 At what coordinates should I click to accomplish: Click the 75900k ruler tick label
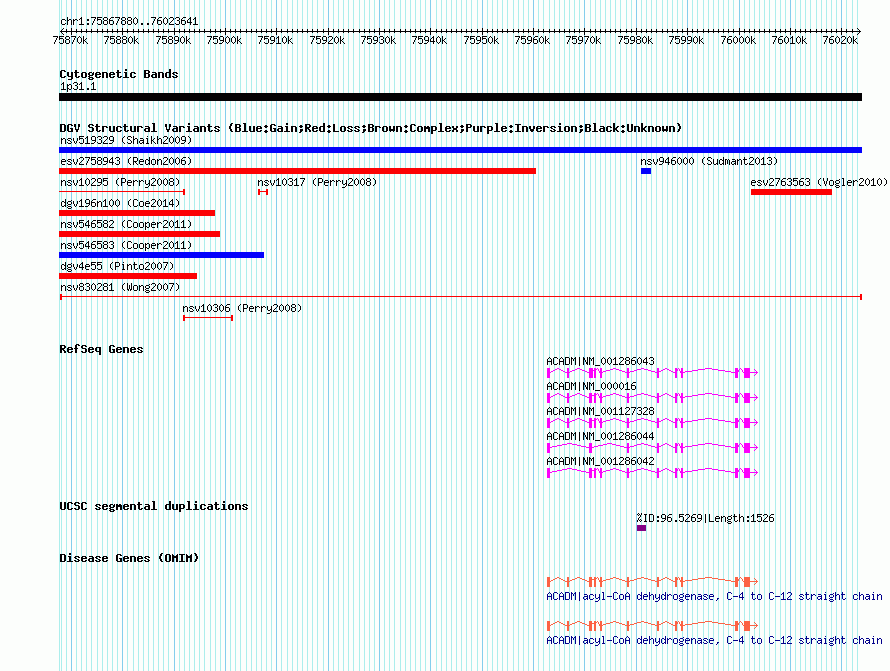(x=224, y=40)
